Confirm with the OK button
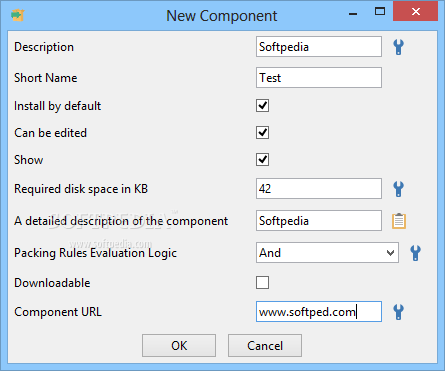 [179, 346]
